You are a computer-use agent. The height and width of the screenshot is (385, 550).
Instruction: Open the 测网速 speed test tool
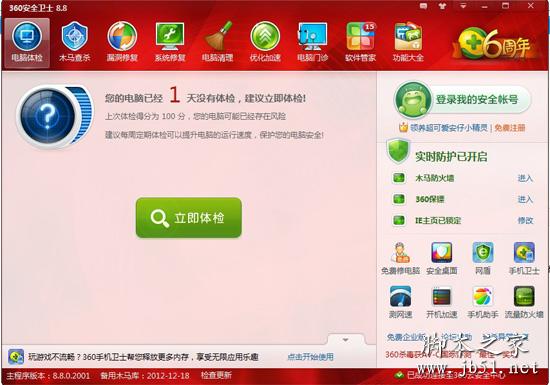tap(400, 302)
